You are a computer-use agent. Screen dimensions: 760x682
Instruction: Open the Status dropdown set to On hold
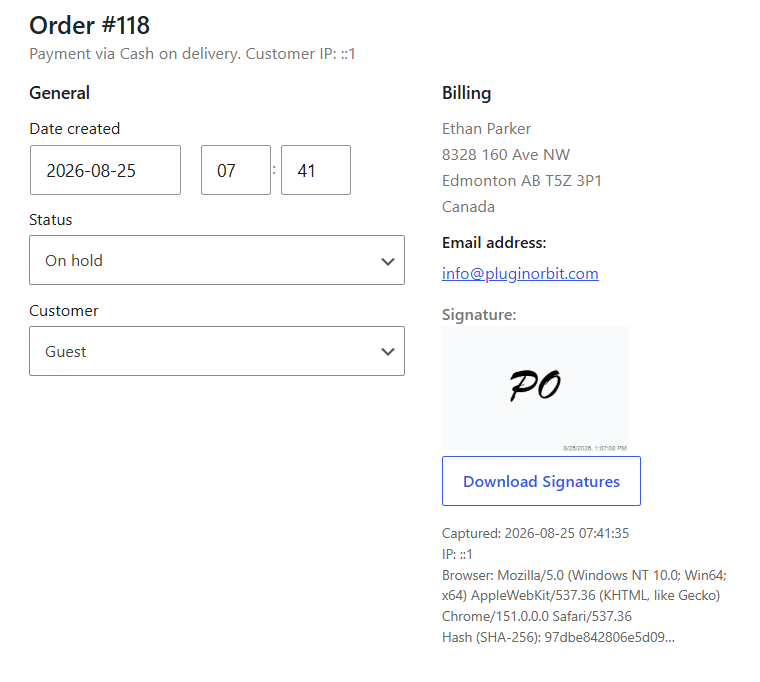tap(217, 260)
